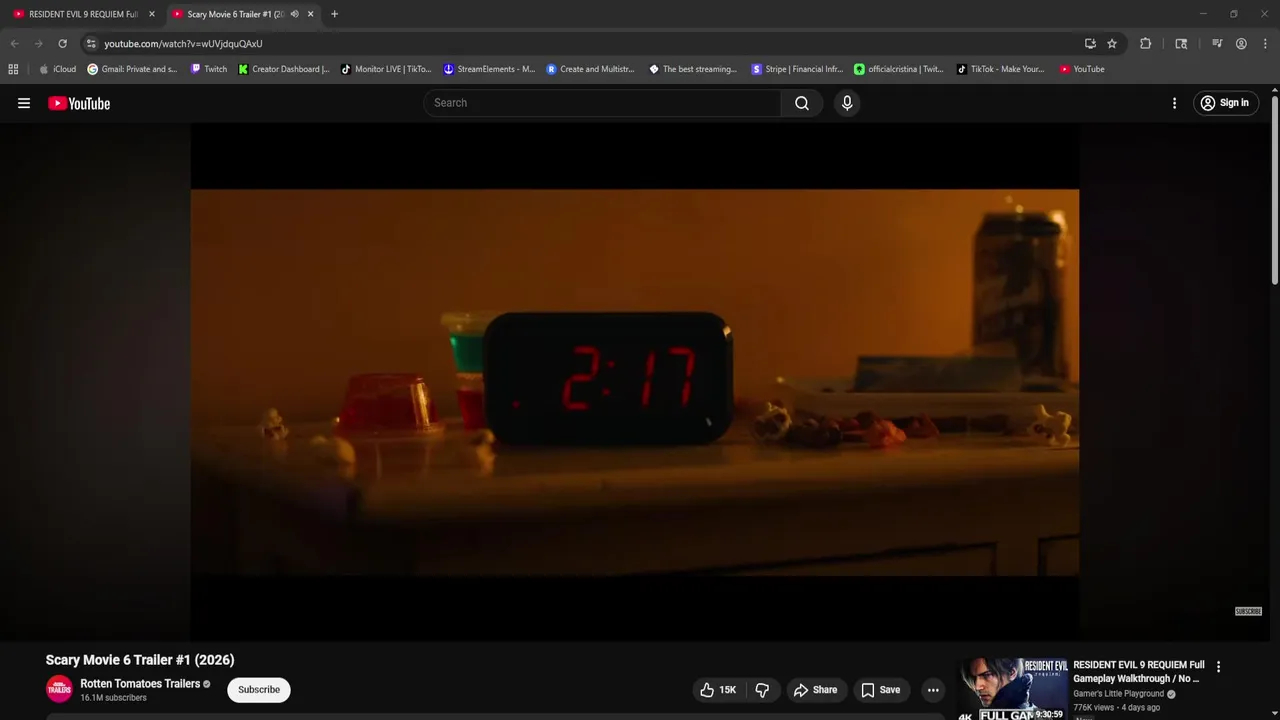The image size is (1280, 720).
Task: View site information icon in address bar
Action: point(91,44)
